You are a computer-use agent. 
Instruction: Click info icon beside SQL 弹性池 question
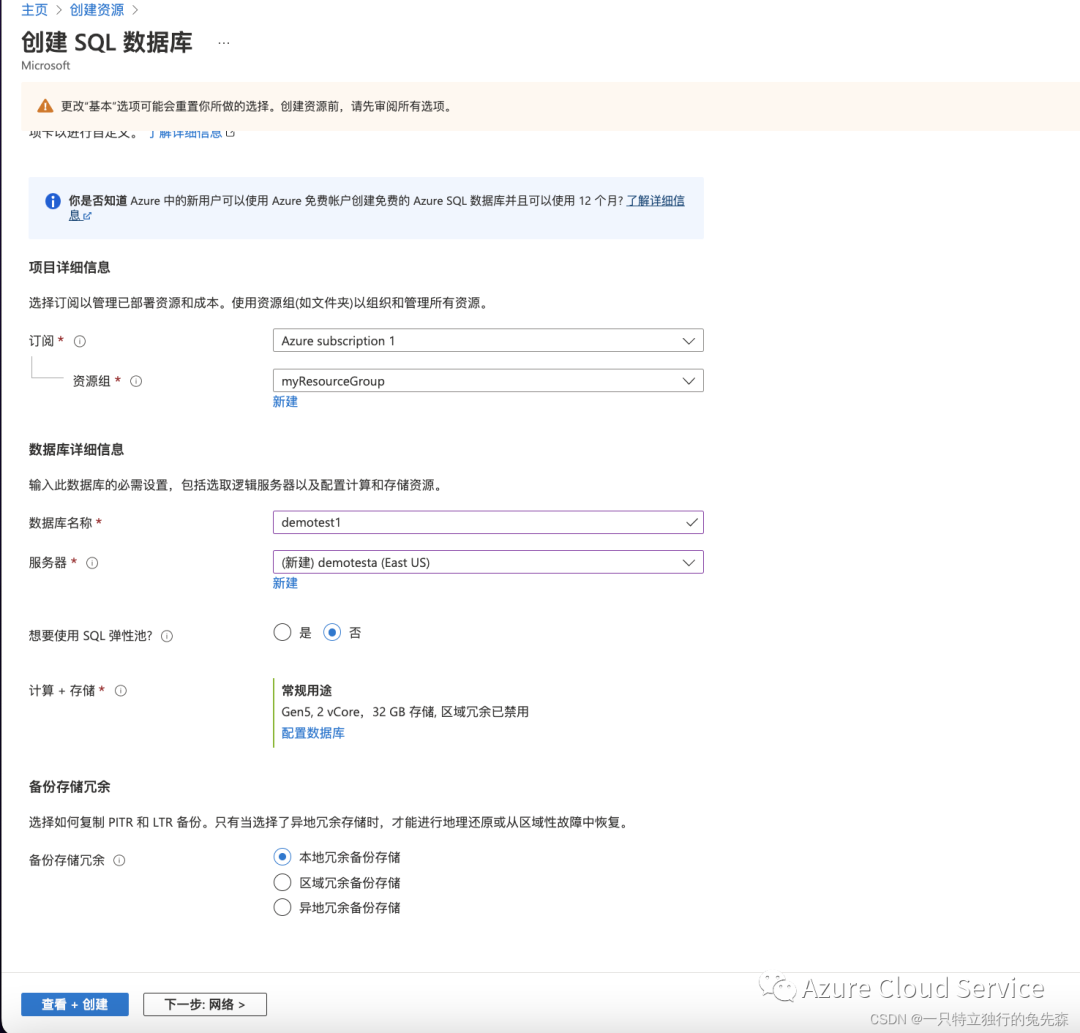[x=167, y=636]
